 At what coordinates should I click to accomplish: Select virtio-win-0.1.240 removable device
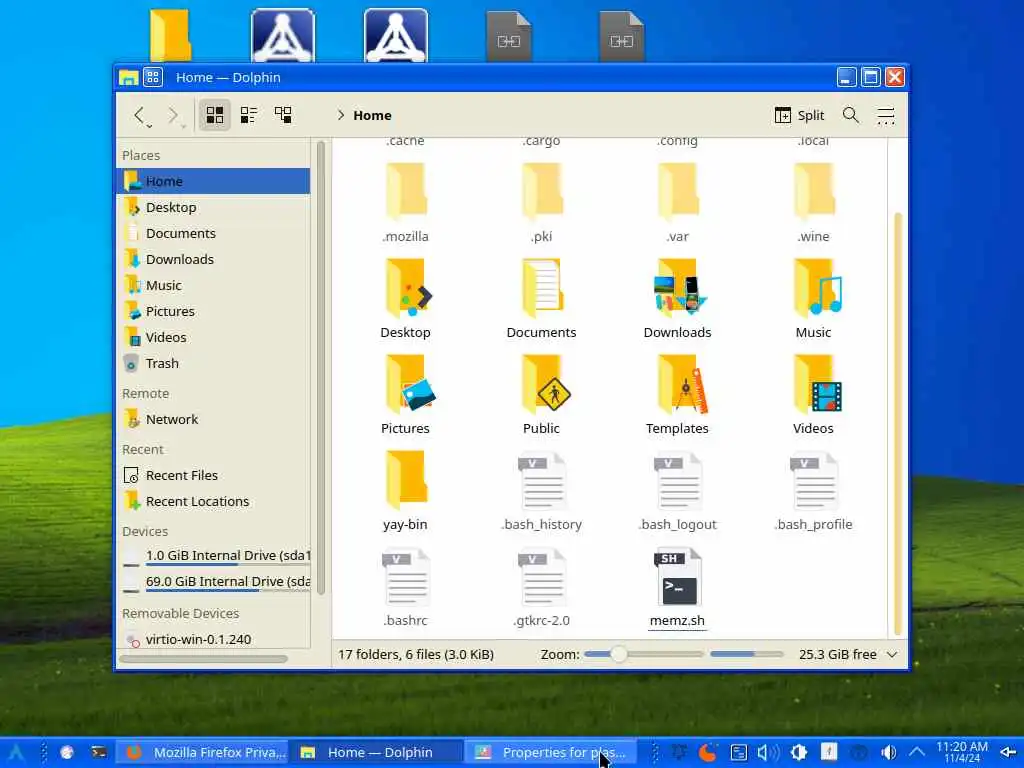(214, 639)
